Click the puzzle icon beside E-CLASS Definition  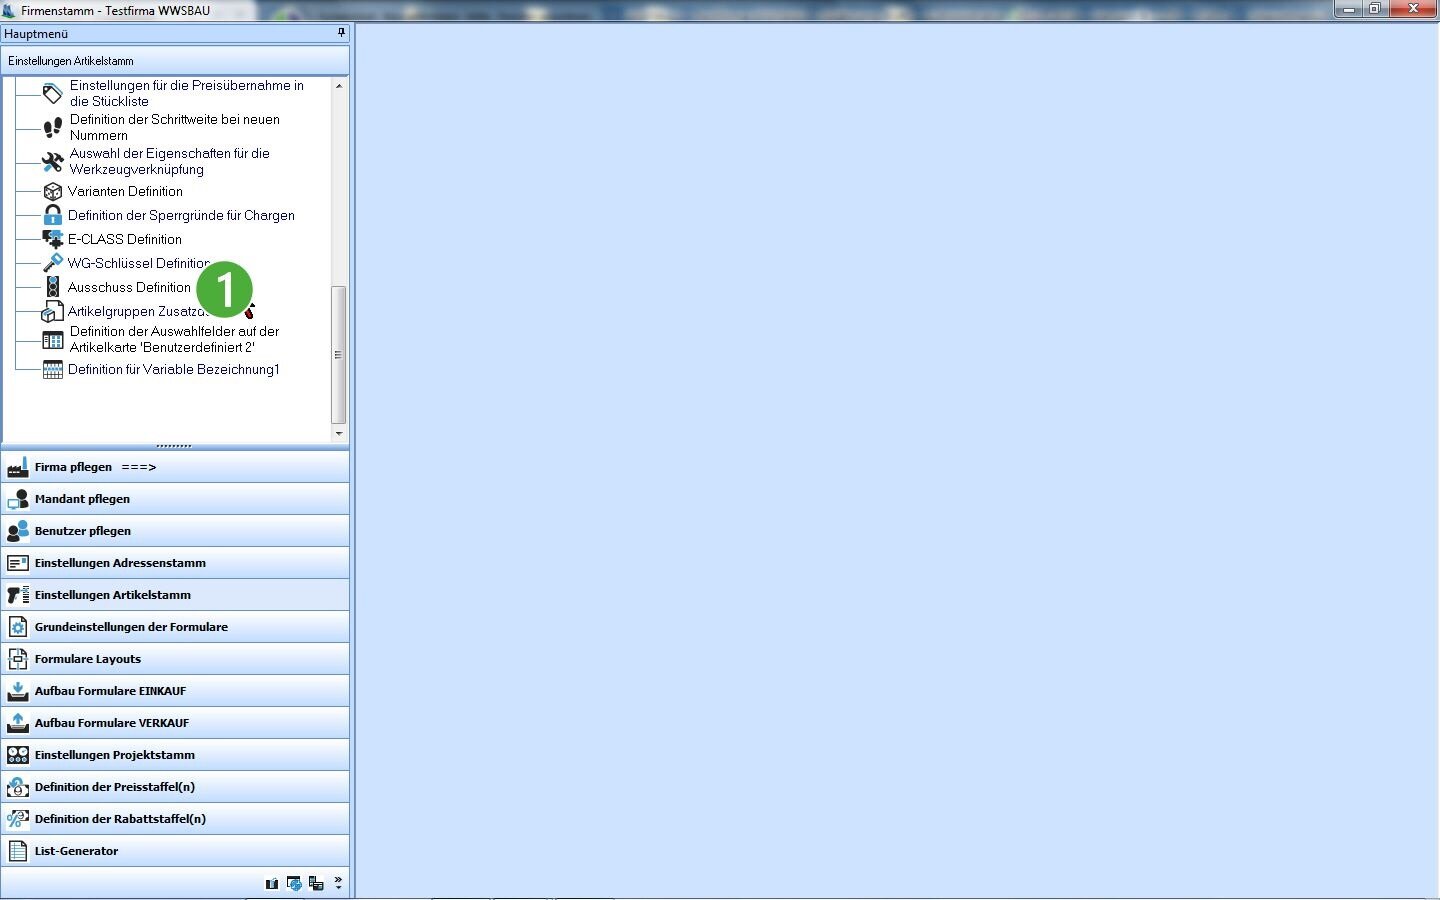point(53,239)
